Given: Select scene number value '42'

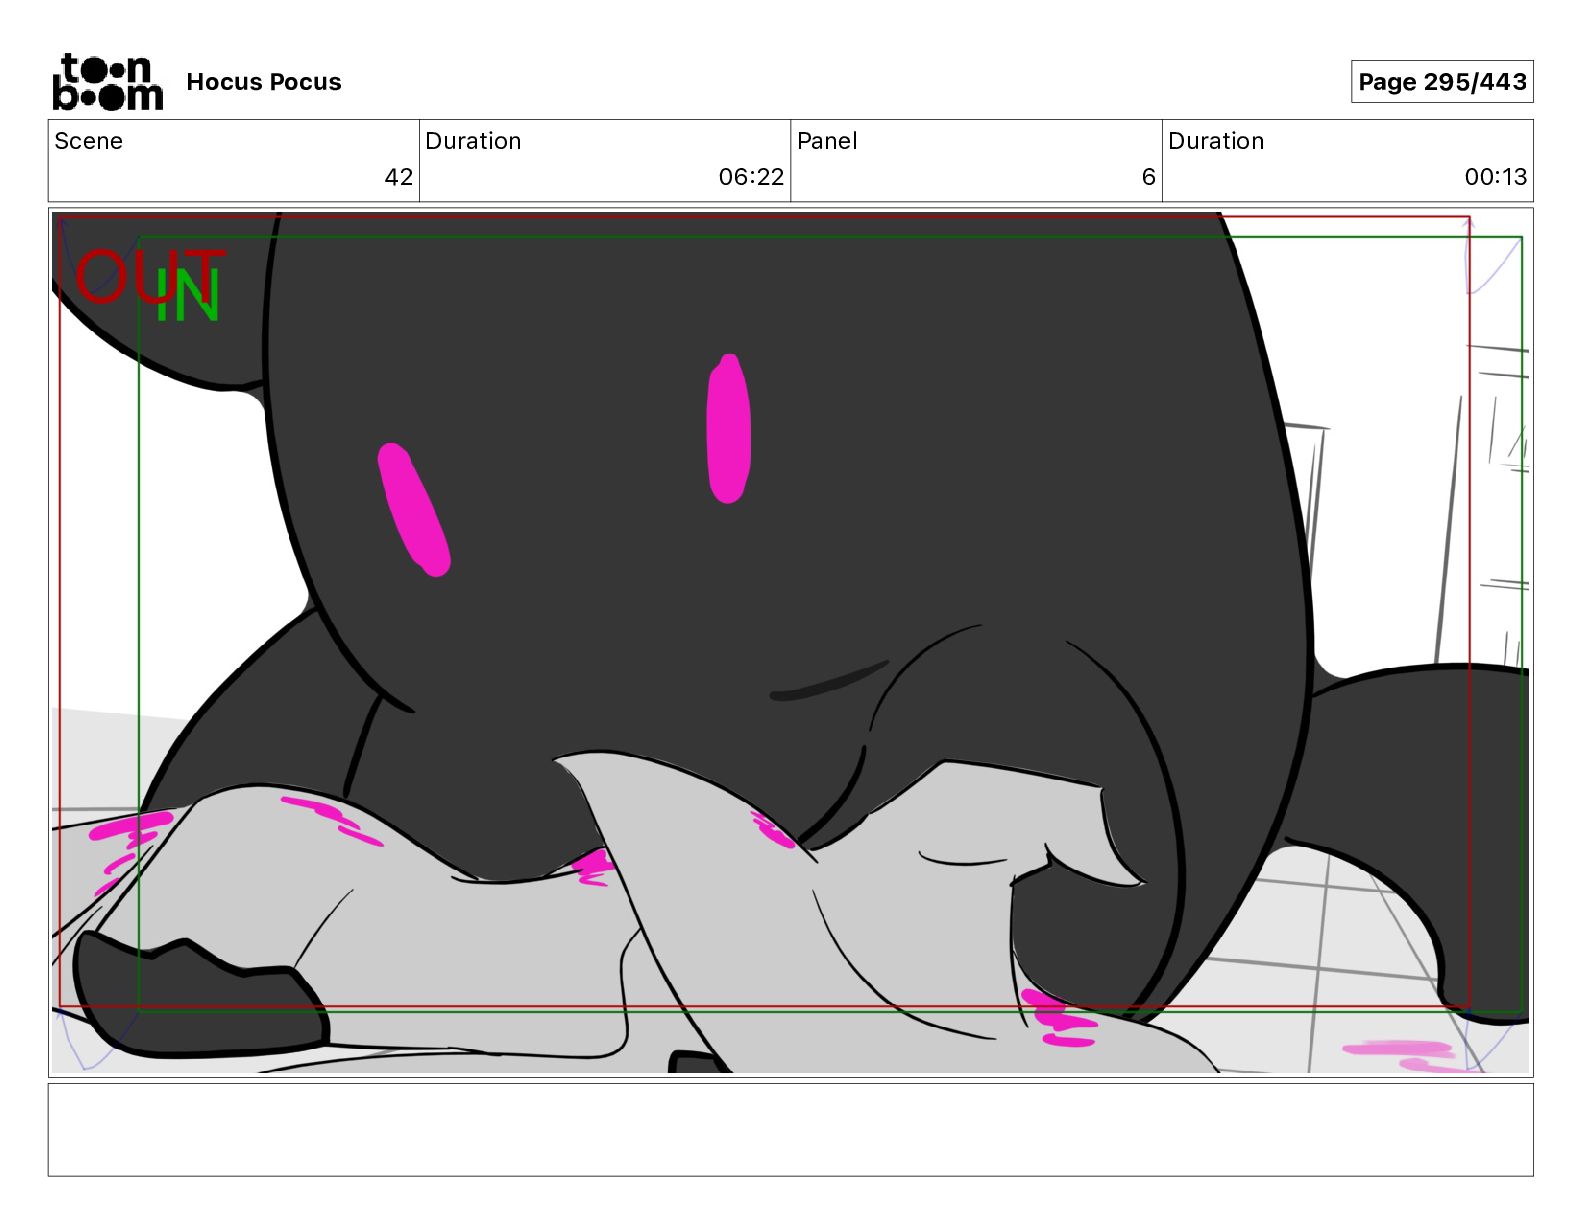Looking at the screenshot, I should [x=399, y=177].
